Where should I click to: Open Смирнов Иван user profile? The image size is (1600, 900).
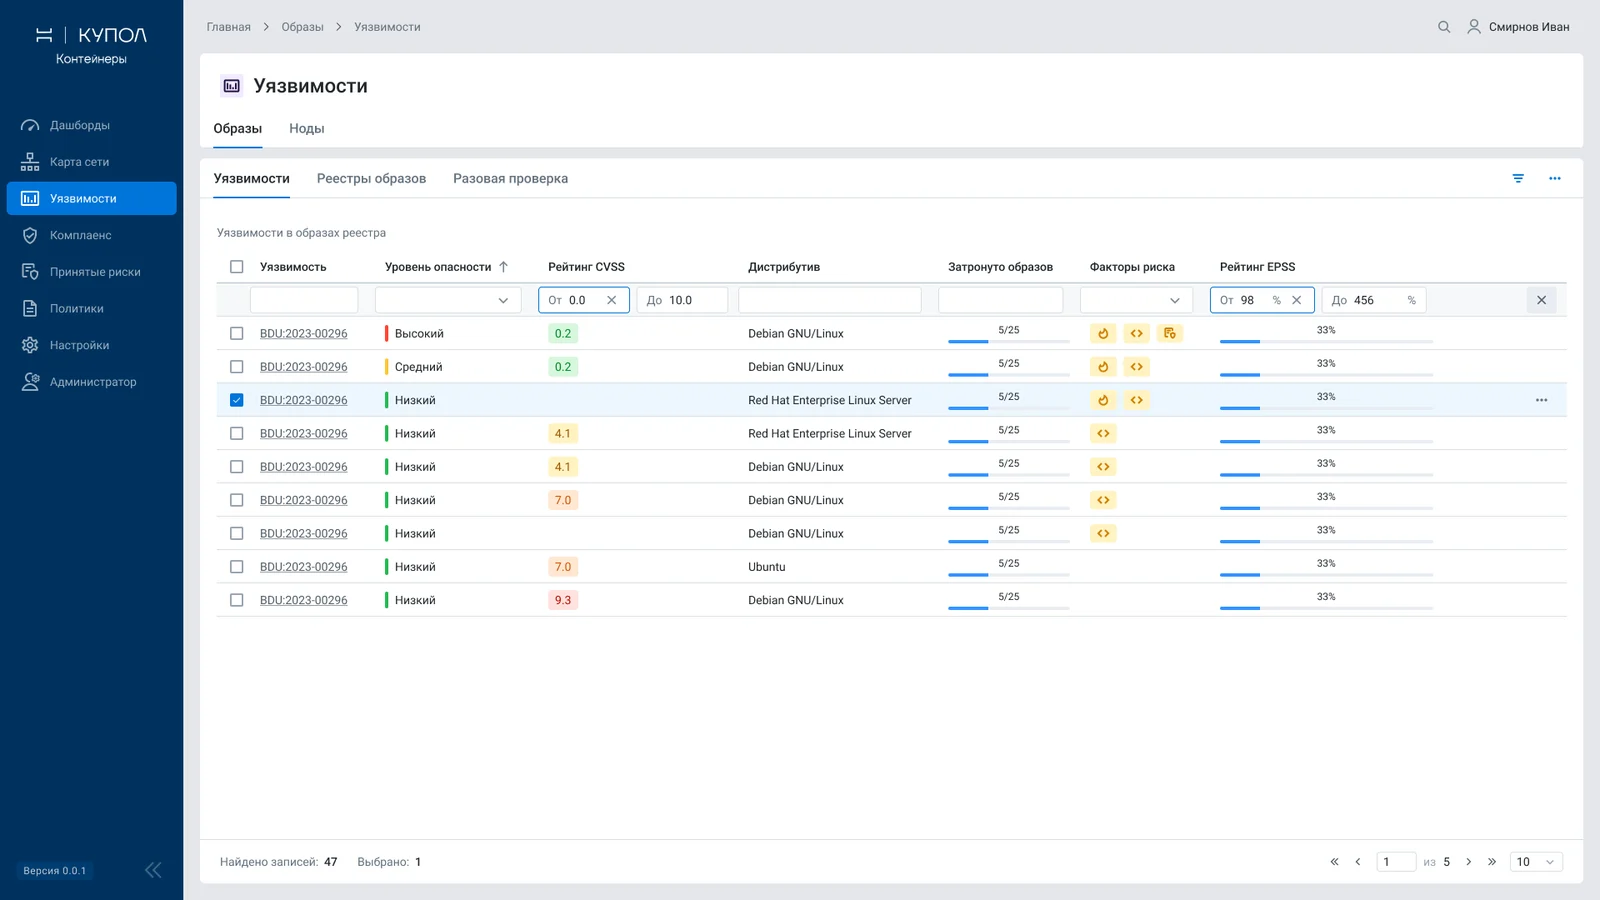click(x=1518, y=27)
